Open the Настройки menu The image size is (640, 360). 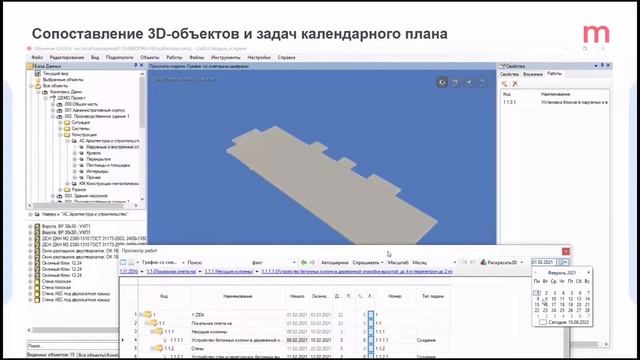click(259, 58)
